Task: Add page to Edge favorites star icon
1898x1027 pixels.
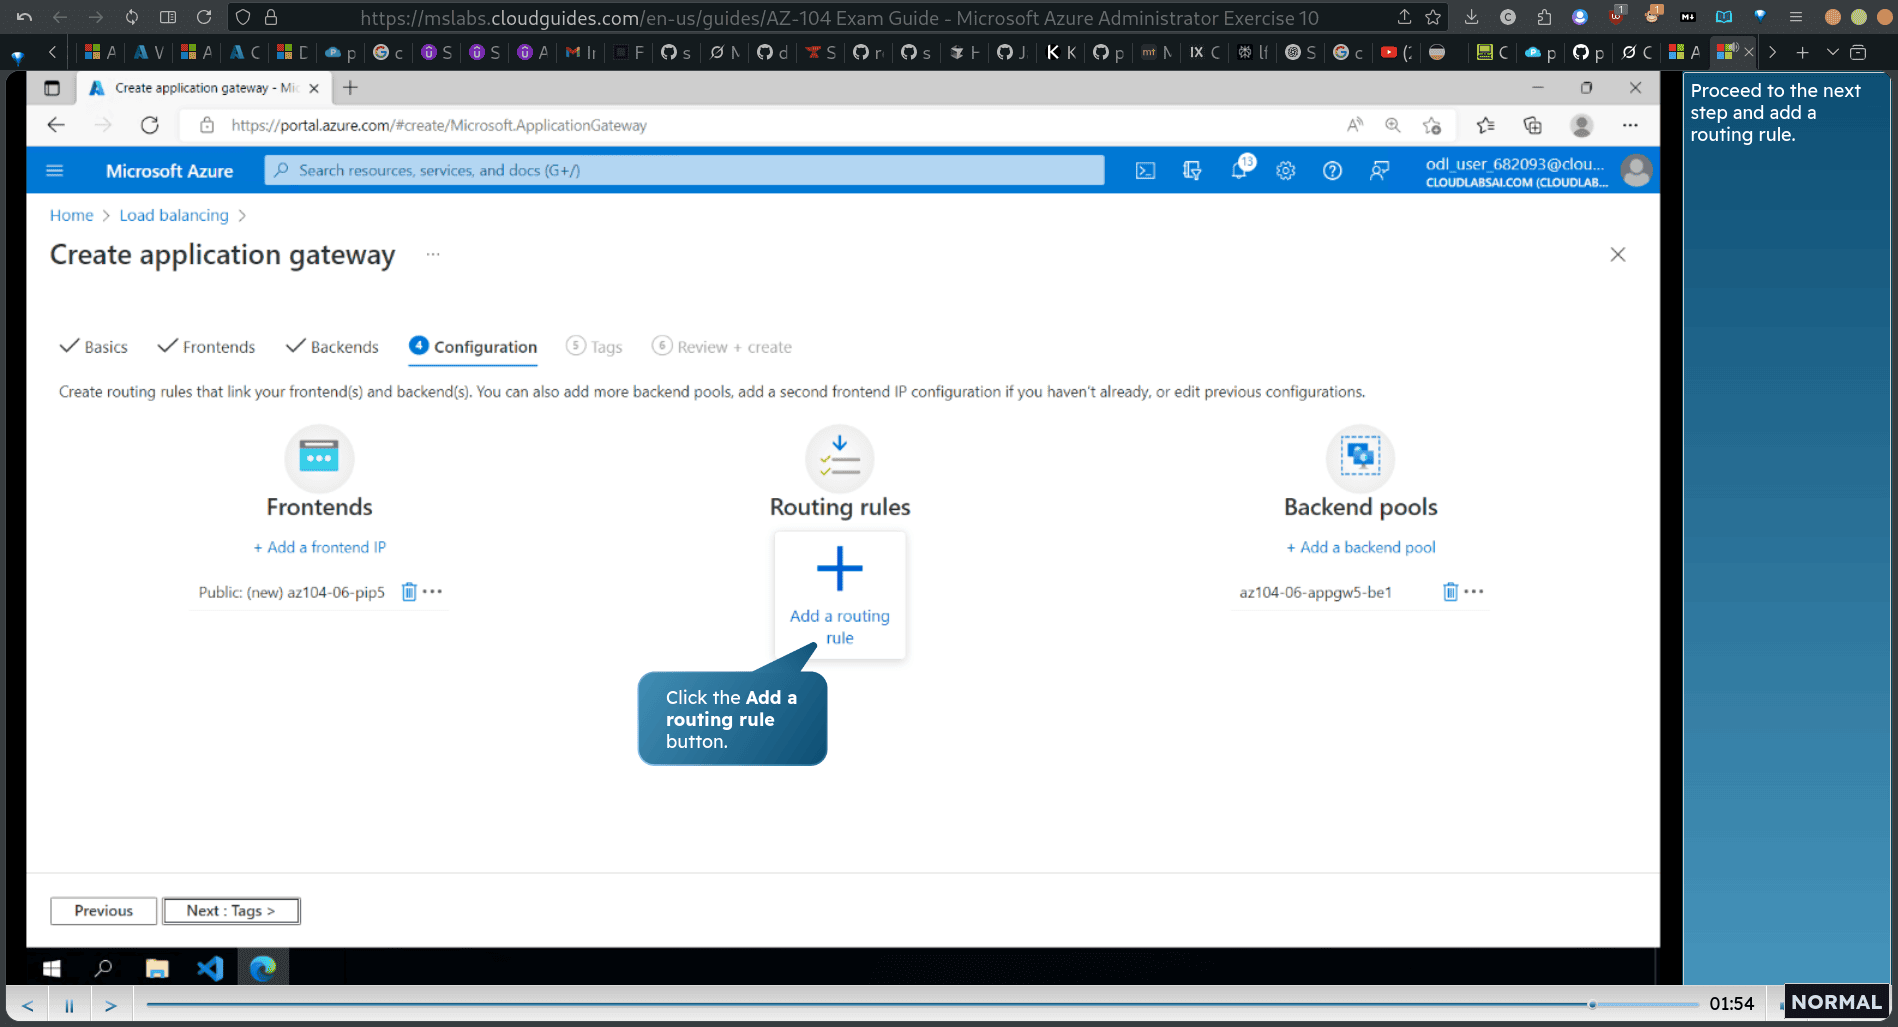Action: [x=1432, y=125]
